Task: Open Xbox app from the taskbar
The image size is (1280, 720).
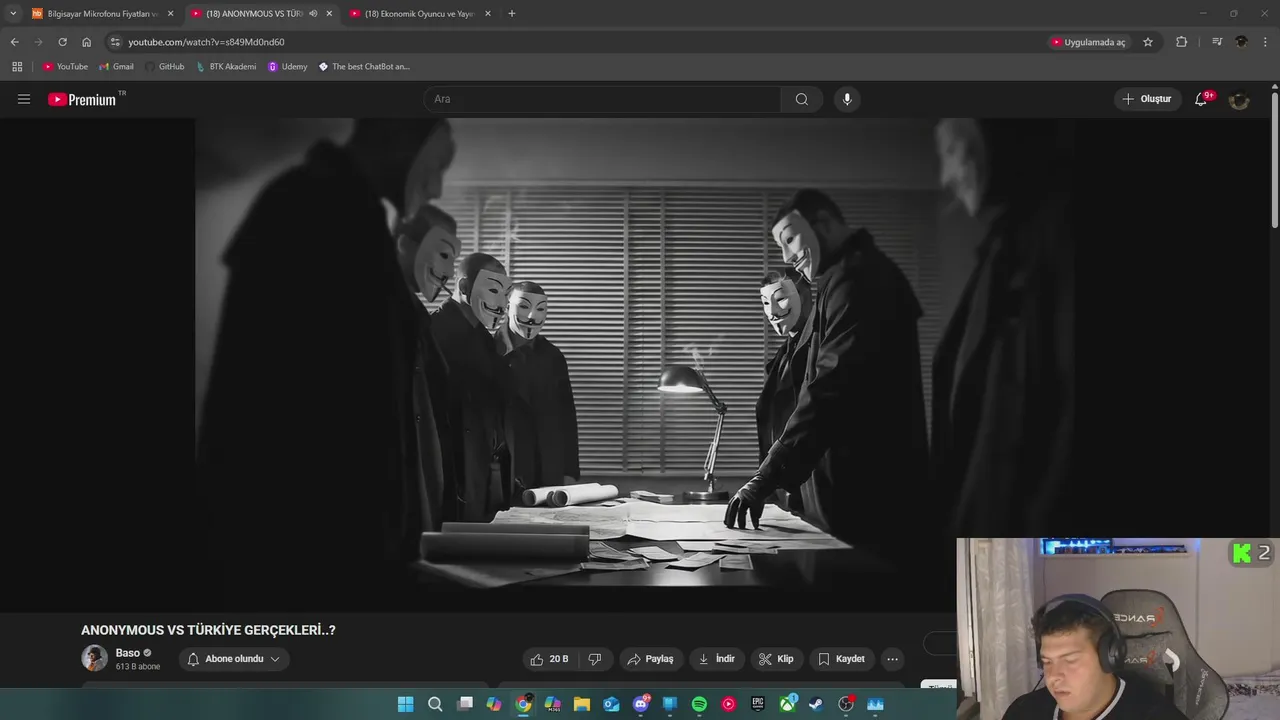Action: 787,704
